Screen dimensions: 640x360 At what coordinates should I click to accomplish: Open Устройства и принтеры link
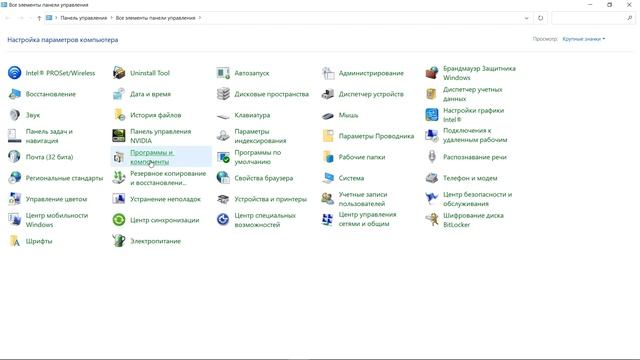click(x=271, y=199)
